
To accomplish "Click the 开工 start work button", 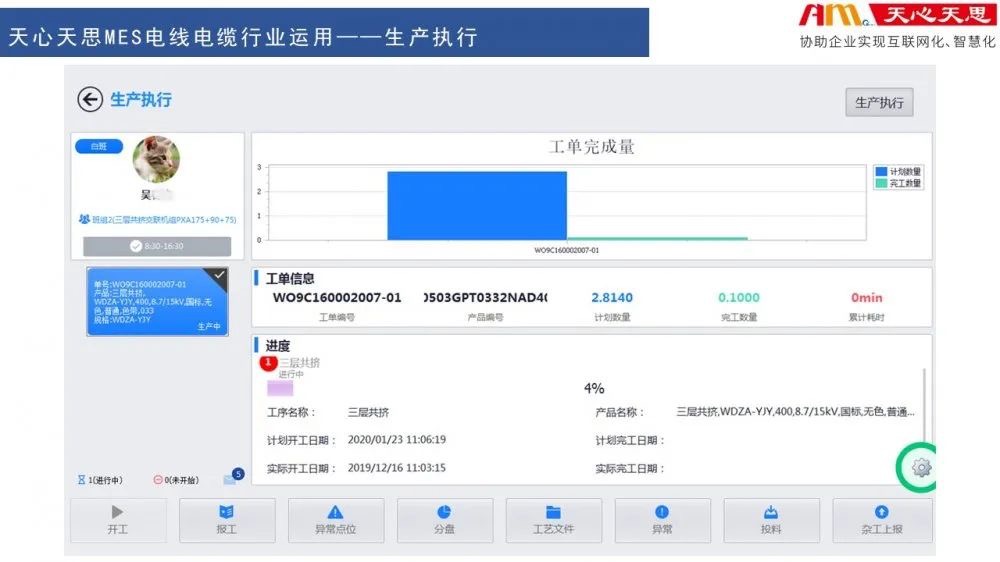I will click(x=118, y=521).
